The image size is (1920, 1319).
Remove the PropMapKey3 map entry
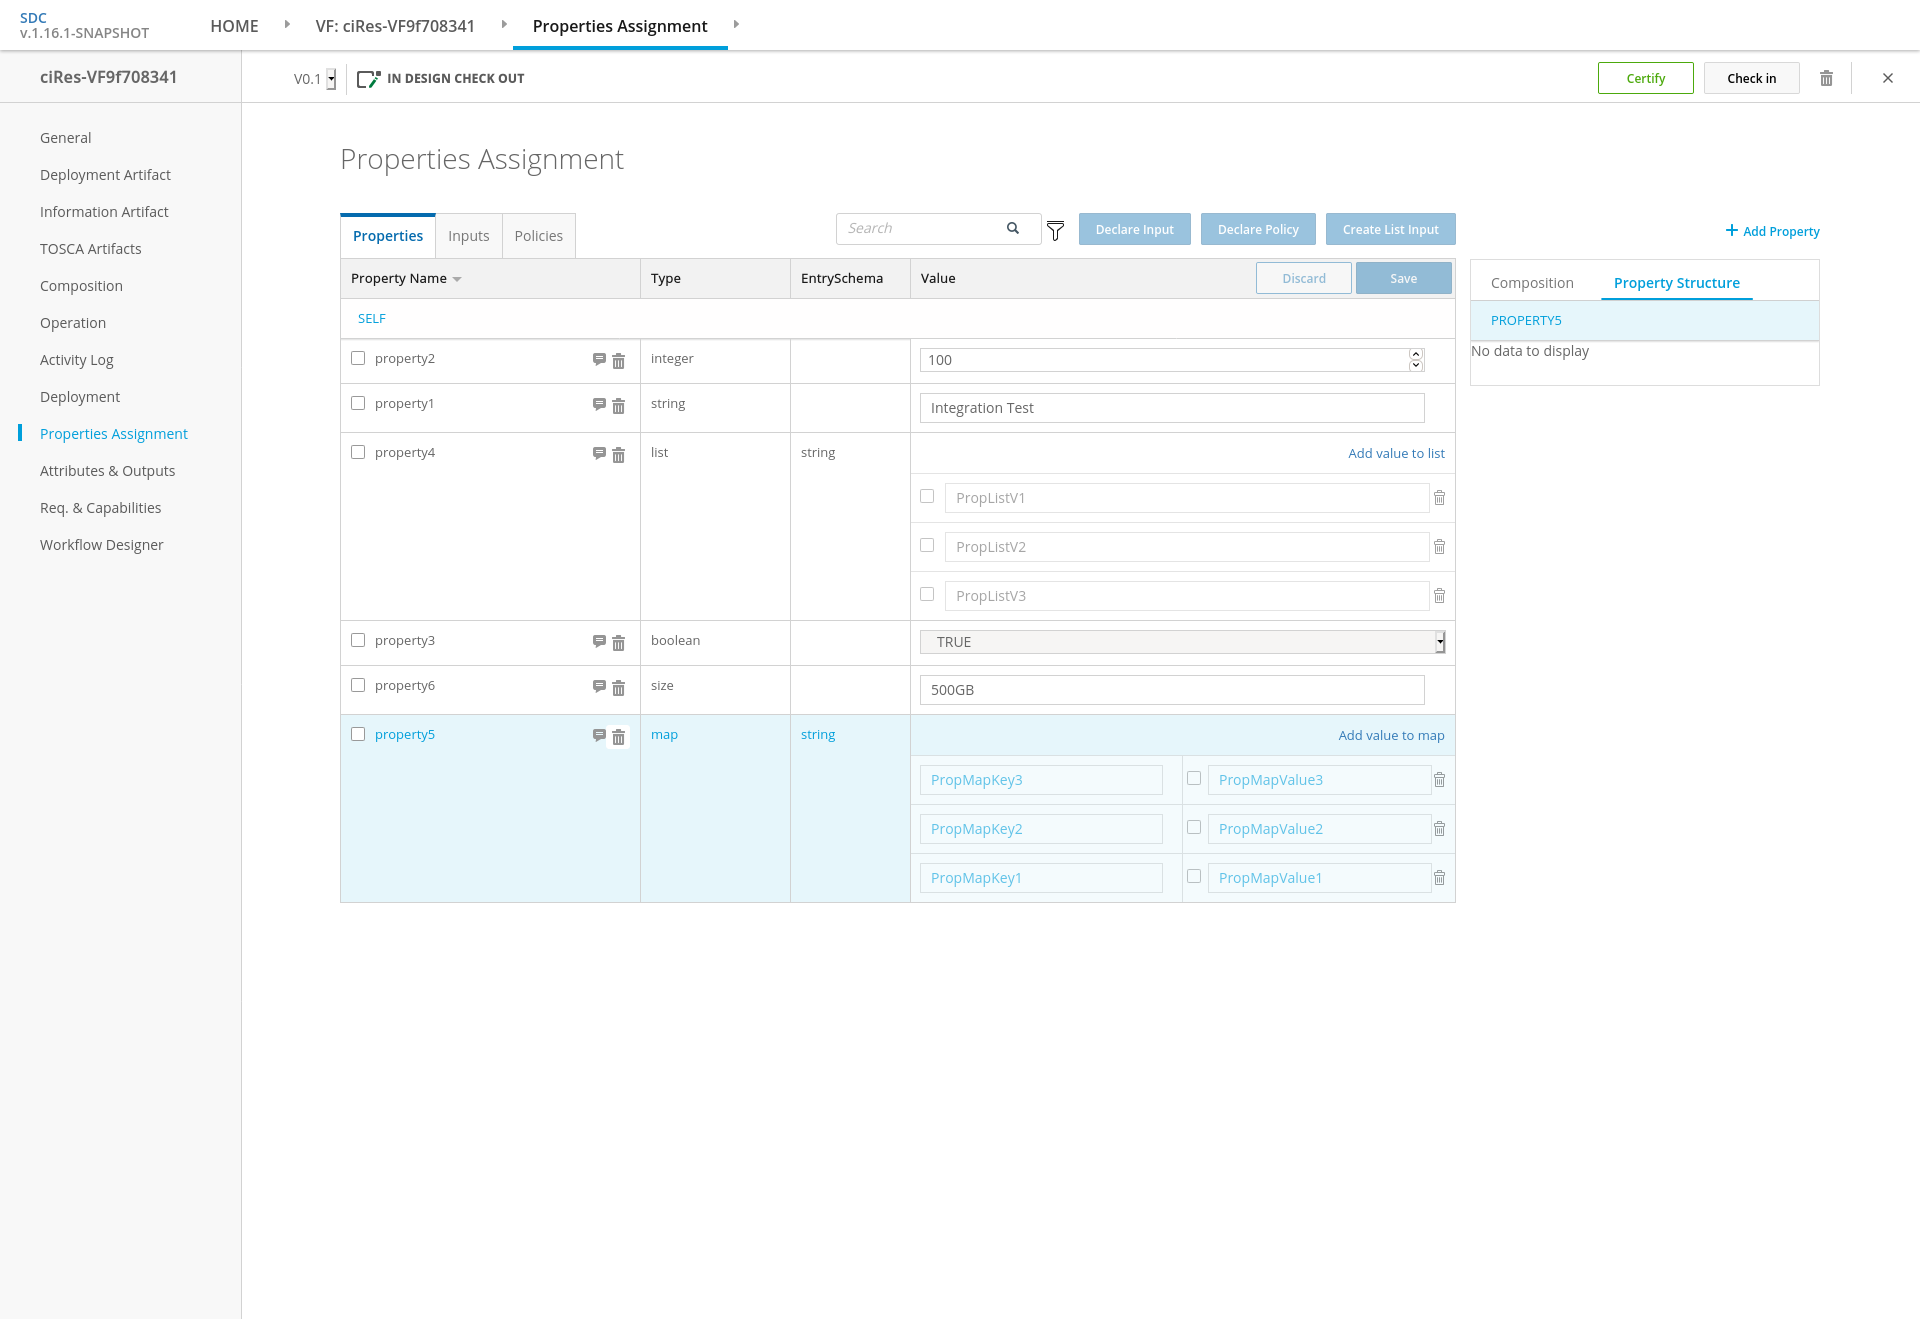[x=1439, y=780]
